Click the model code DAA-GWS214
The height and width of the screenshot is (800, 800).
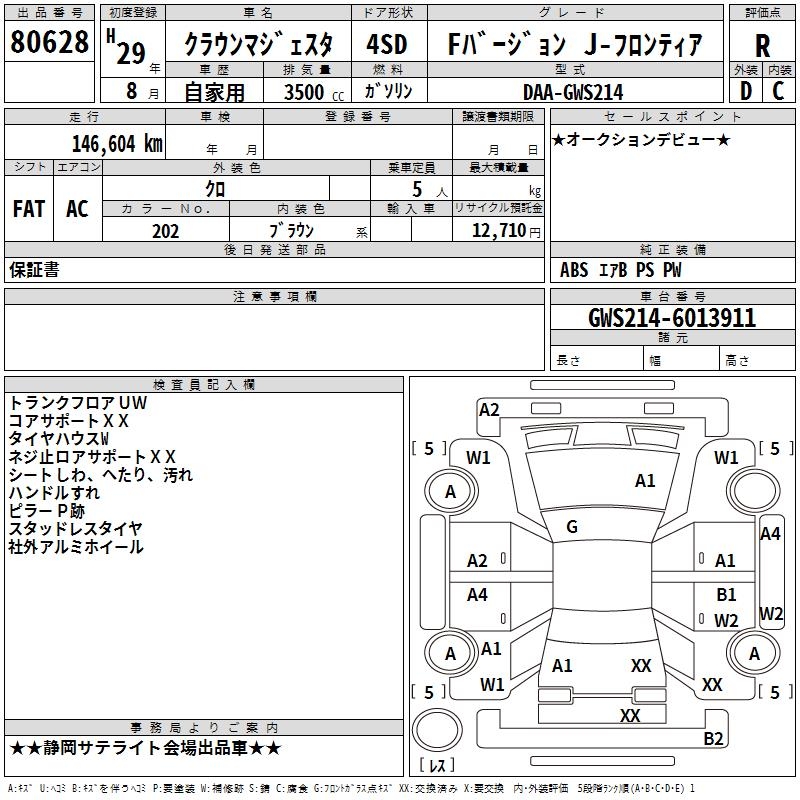pyautogui.click(x=573, y=92)
